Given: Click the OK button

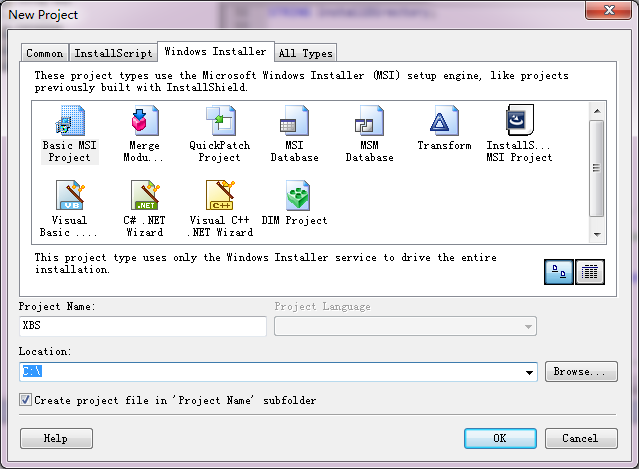Looking at the screenshot, I should click(x=500, y=438).
